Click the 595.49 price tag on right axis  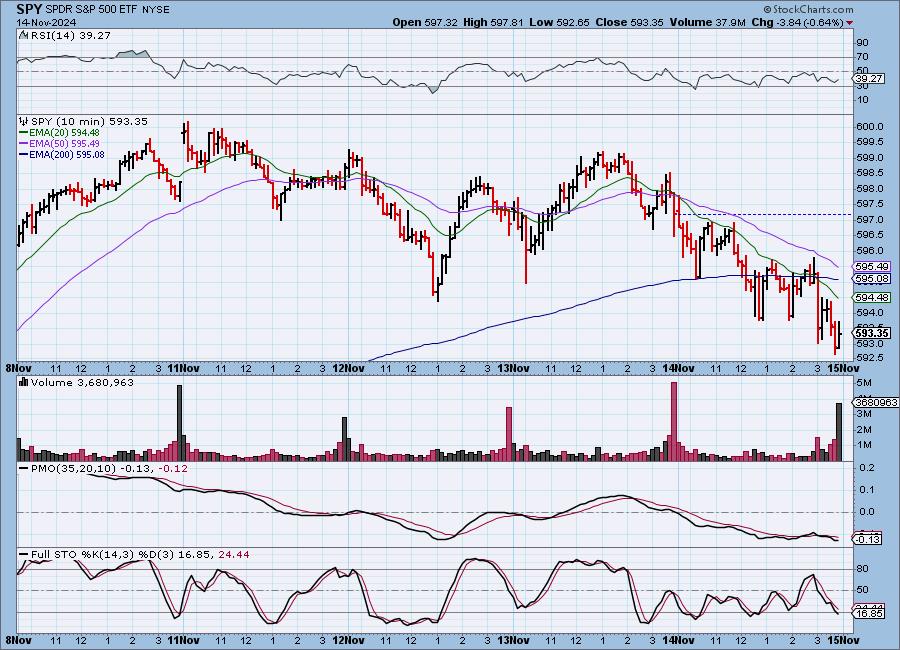pyautogui.click(x=871, y=266)
